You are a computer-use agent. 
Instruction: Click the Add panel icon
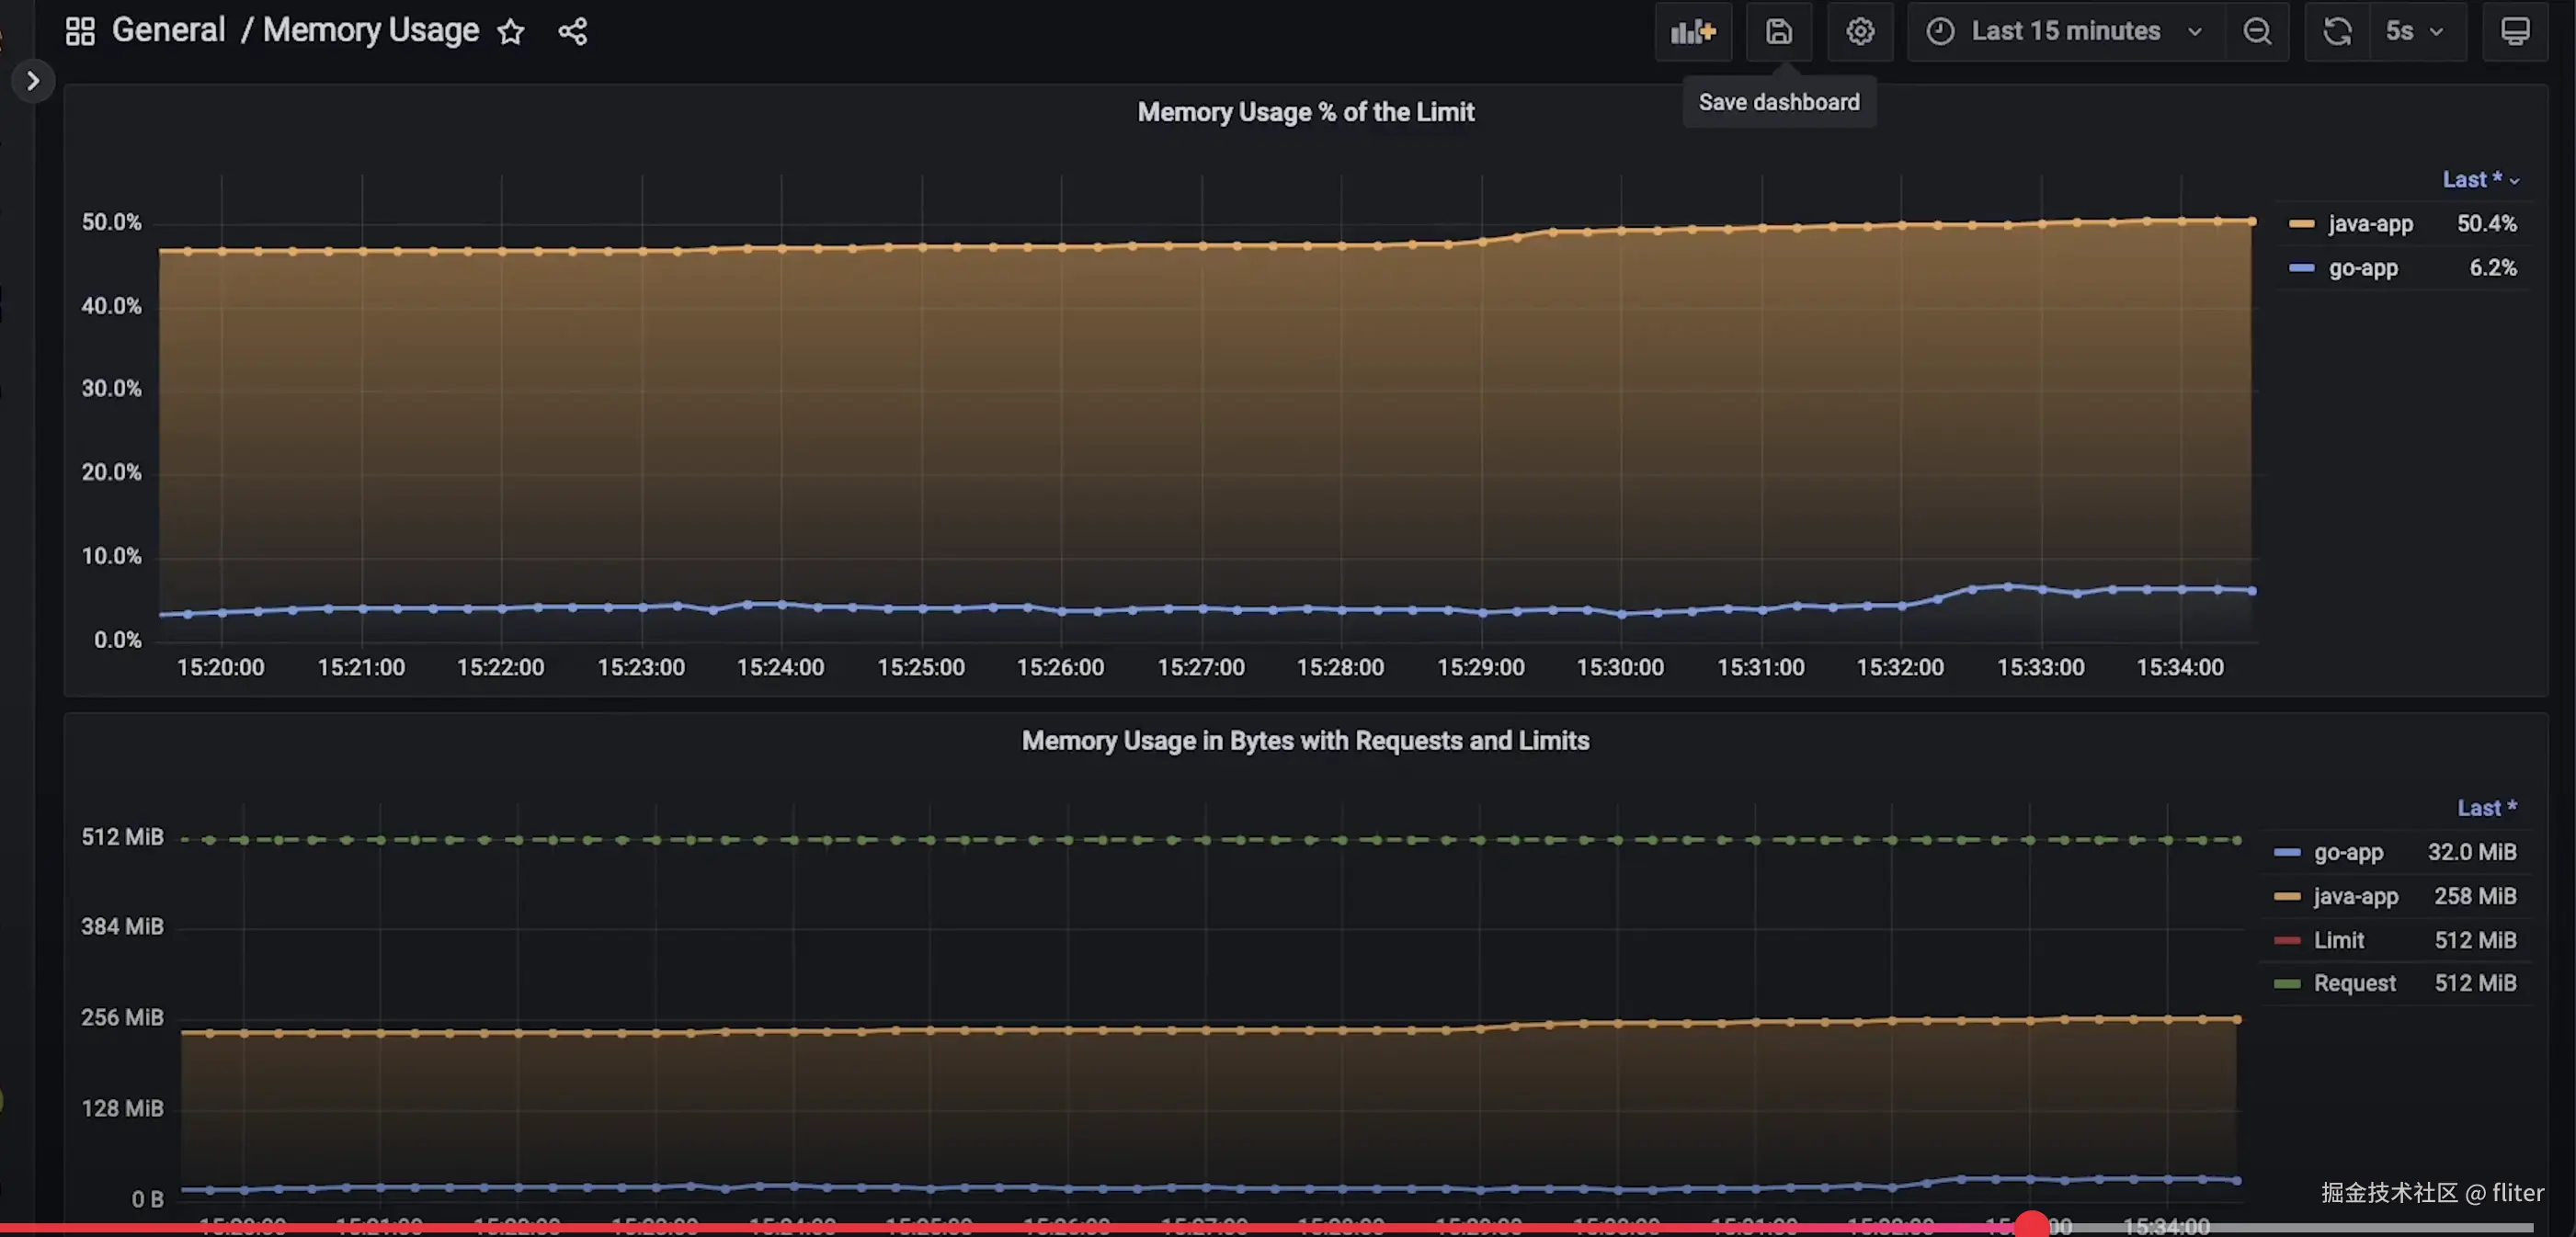(1692, 32)
